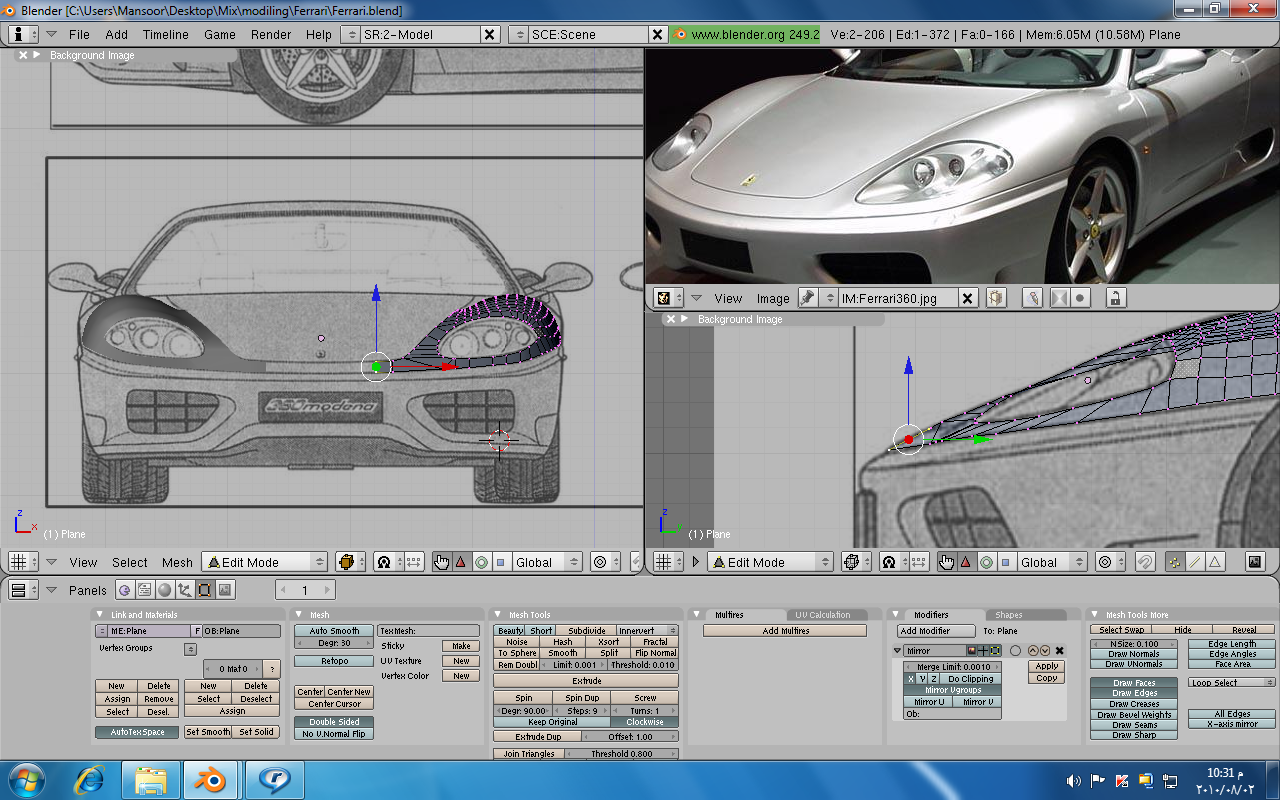
Task: Open the SR:2-Model screen selector dropdown
Action: (350, 34)
